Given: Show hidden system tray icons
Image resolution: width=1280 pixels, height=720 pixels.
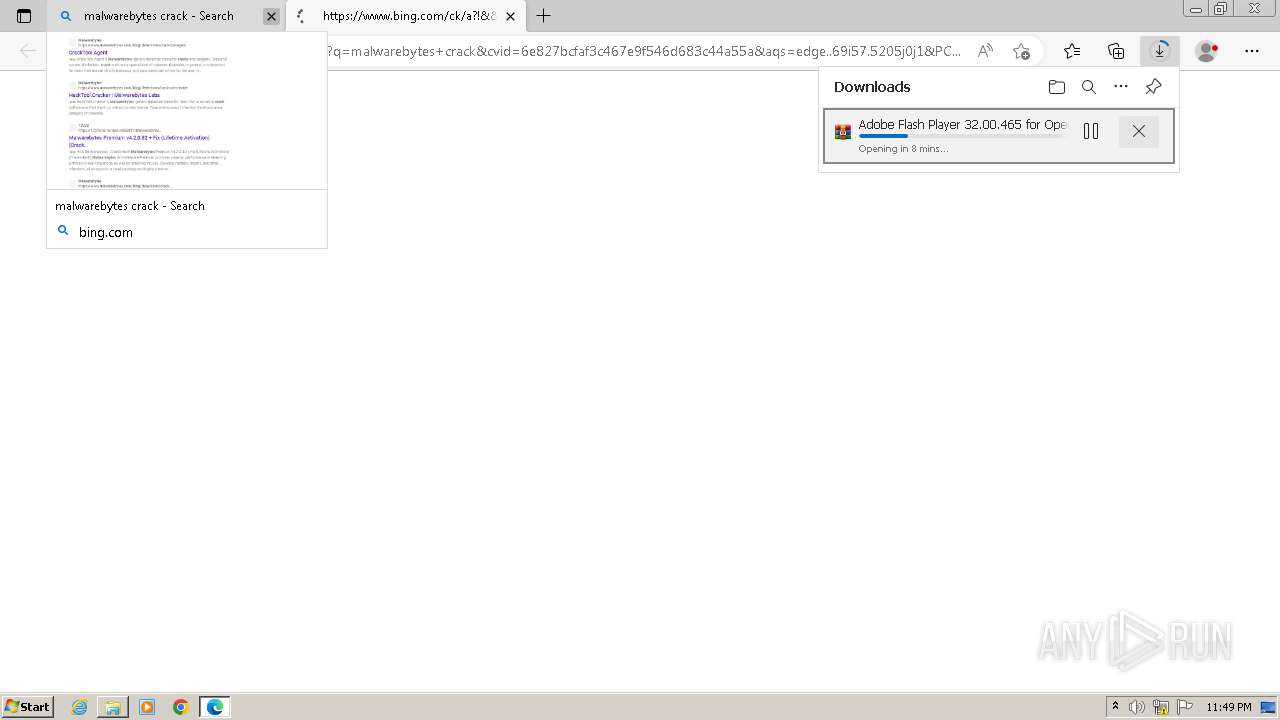Looking at the screenshot, I should [1116, 707].
